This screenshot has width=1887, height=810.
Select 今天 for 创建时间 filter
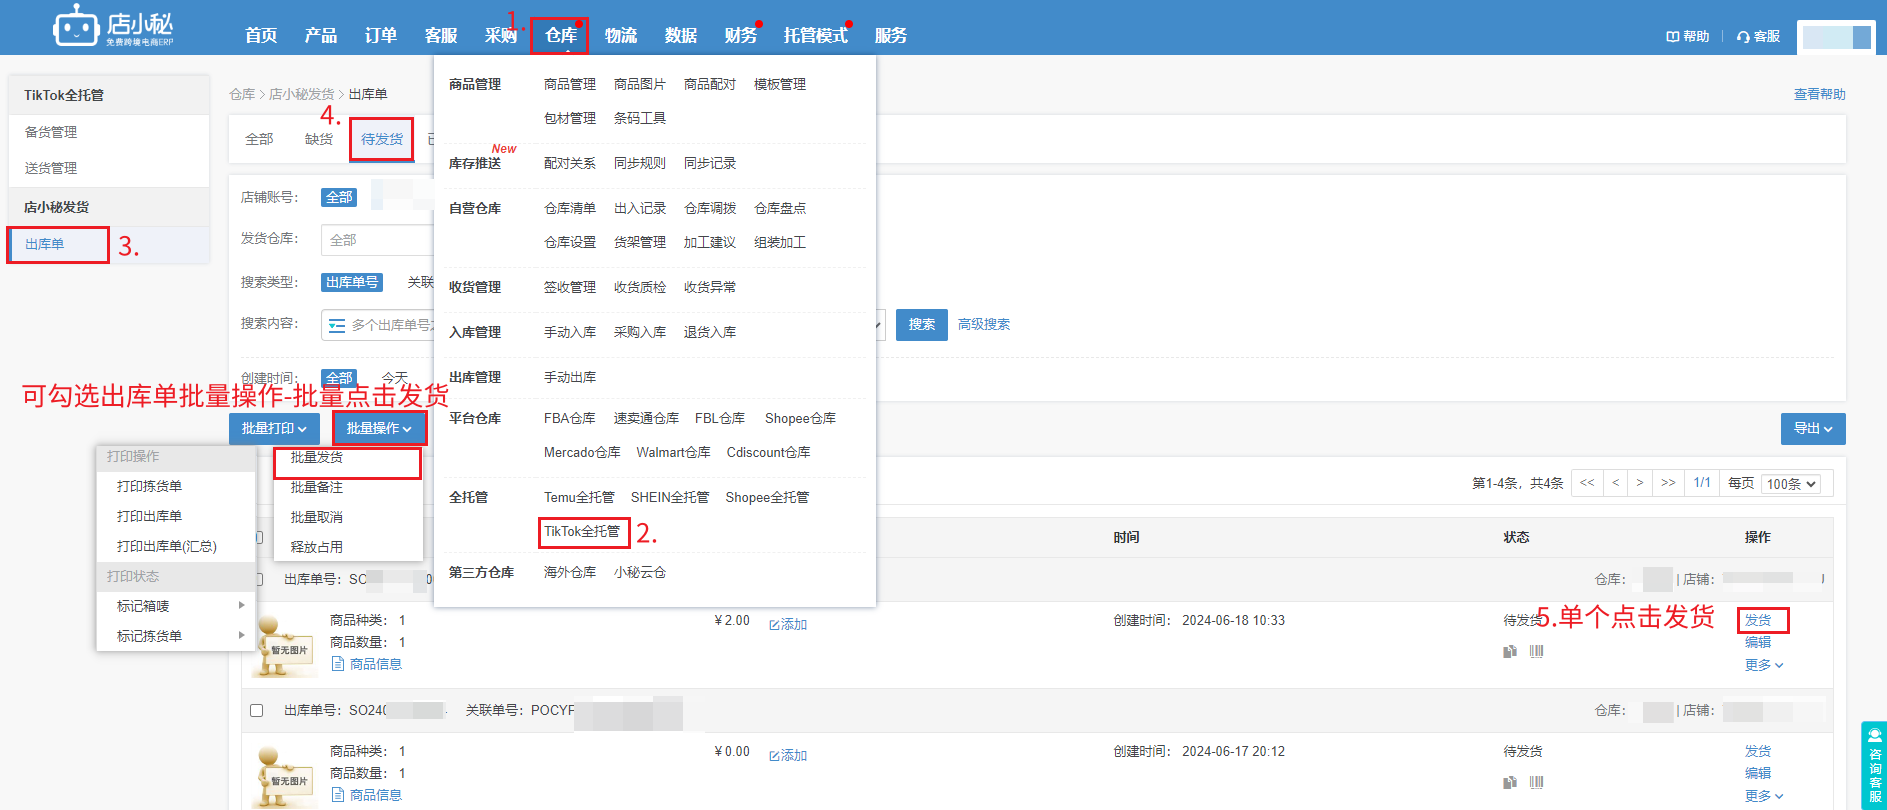[395, 378]
